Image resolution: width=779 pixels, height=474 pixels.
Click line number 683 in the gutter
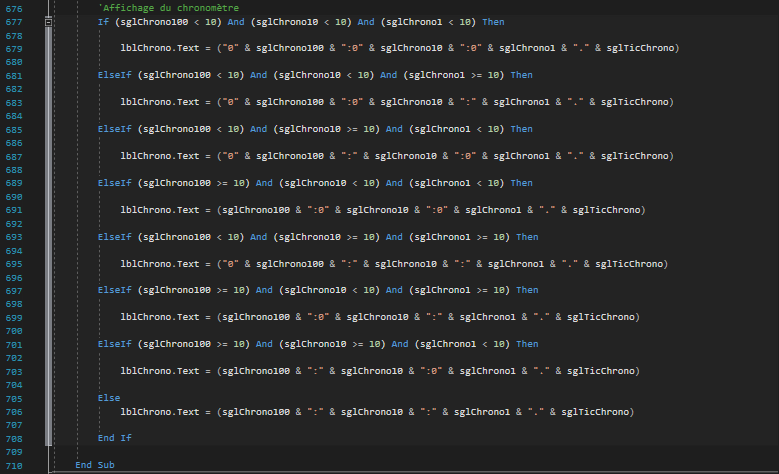coord(14,103)
